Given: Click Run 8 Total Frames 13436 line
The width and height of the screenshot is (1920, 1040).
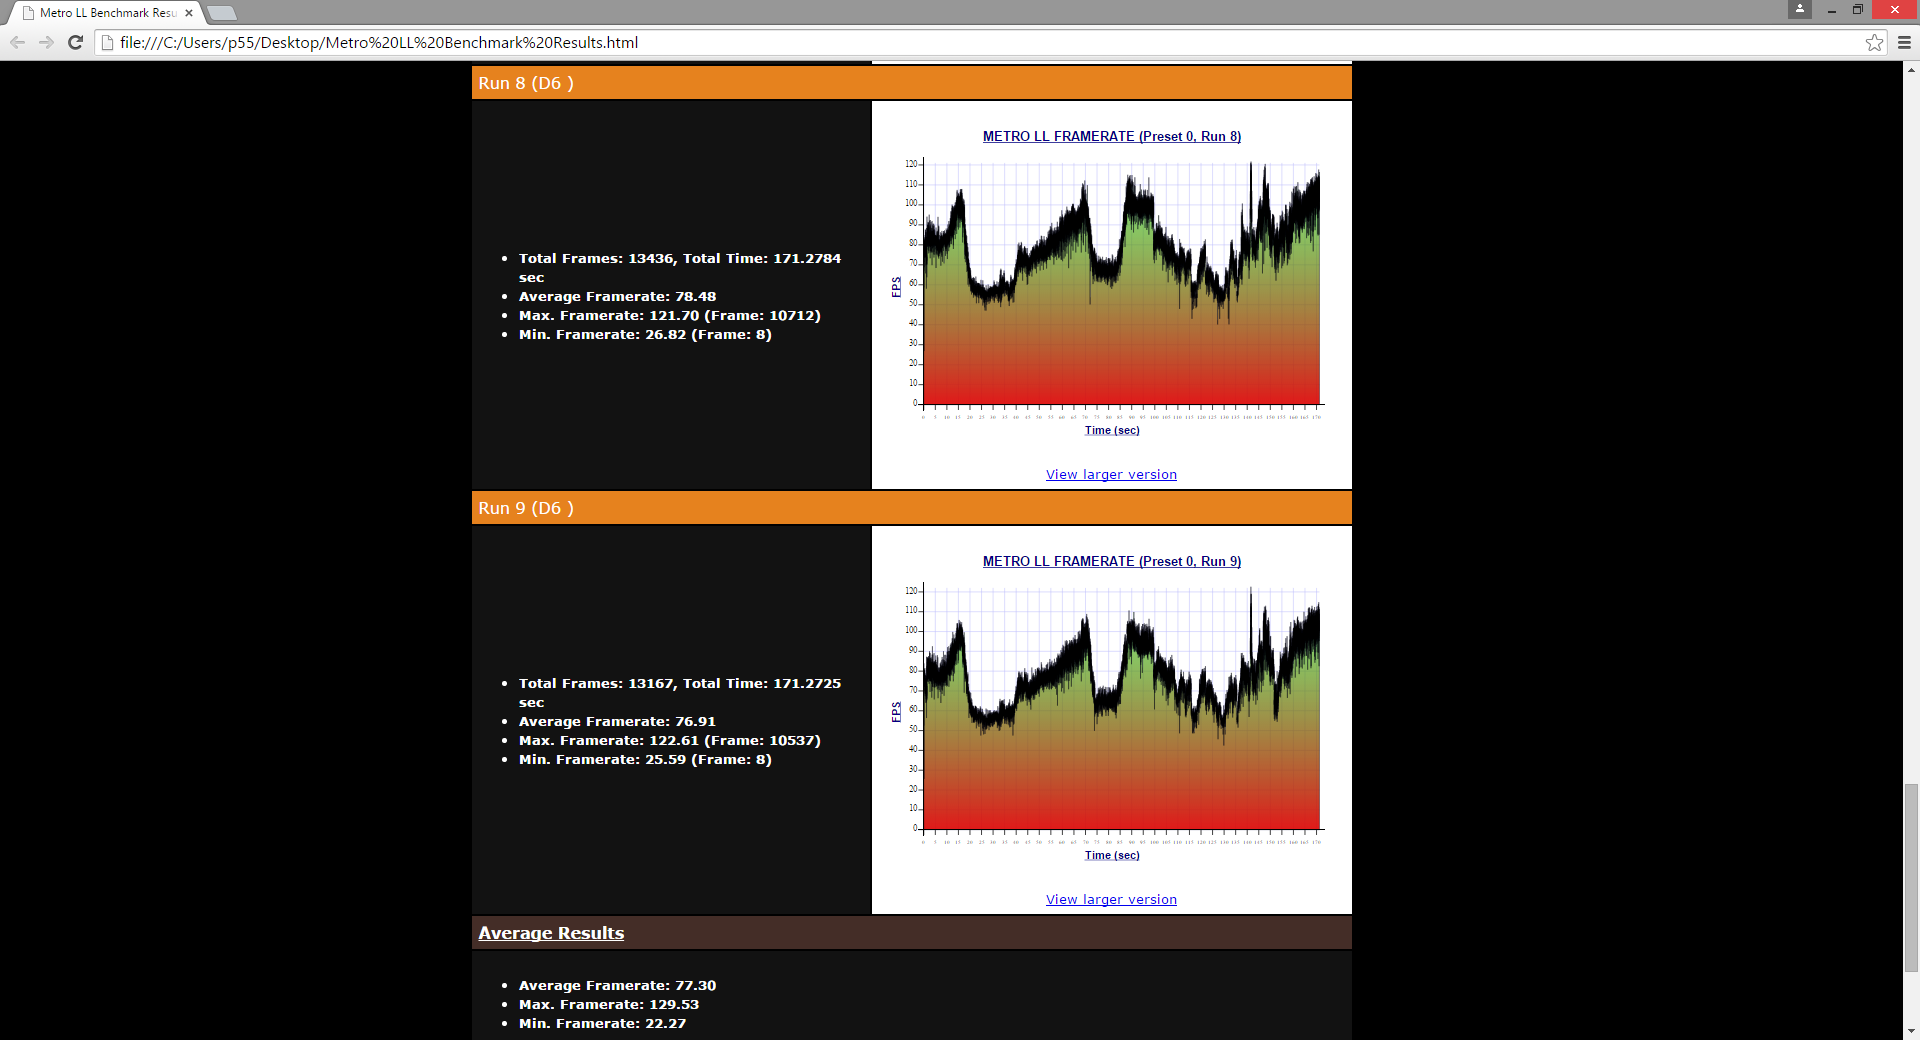Looking at the screenshot, I should pos(680,268).
